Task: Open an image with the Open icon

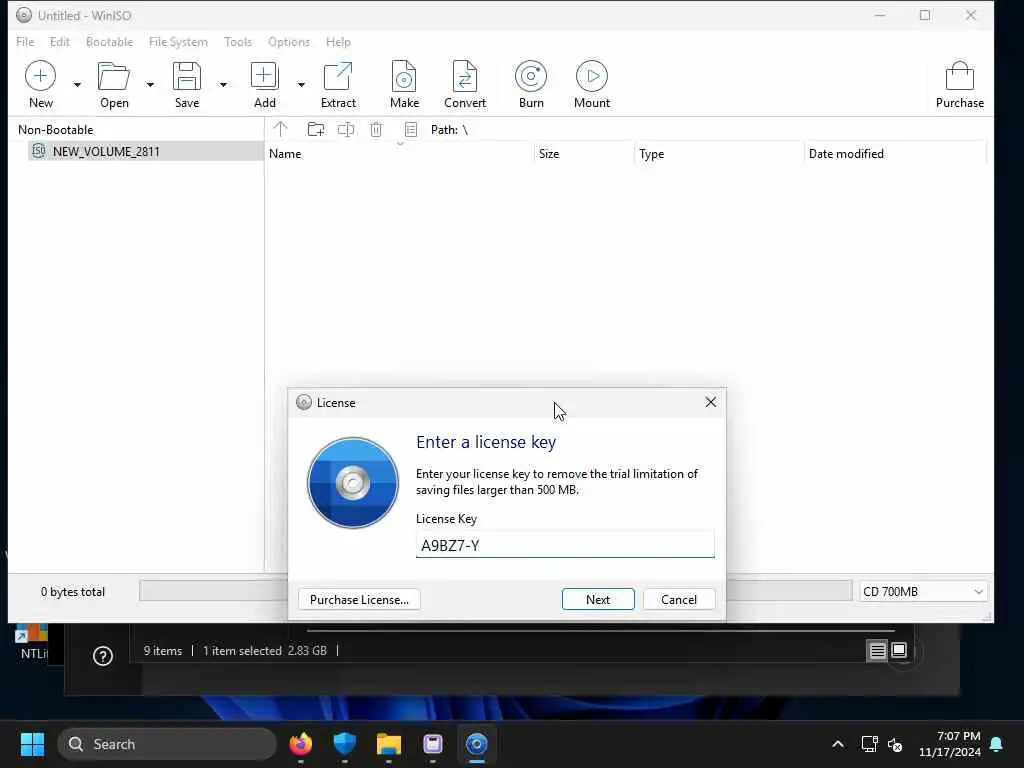Action: [114, 76]
